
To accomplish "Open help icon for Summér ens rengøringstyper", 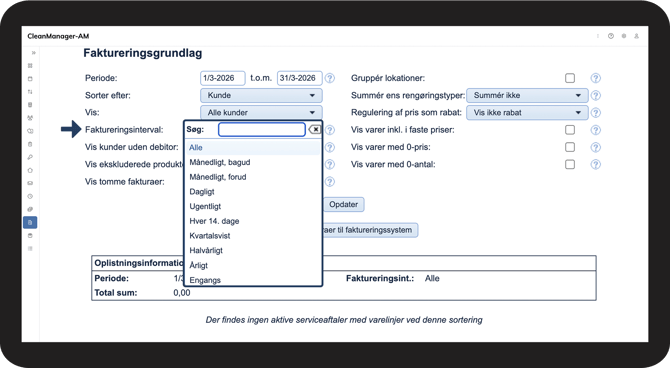I will tap(595, 95).
